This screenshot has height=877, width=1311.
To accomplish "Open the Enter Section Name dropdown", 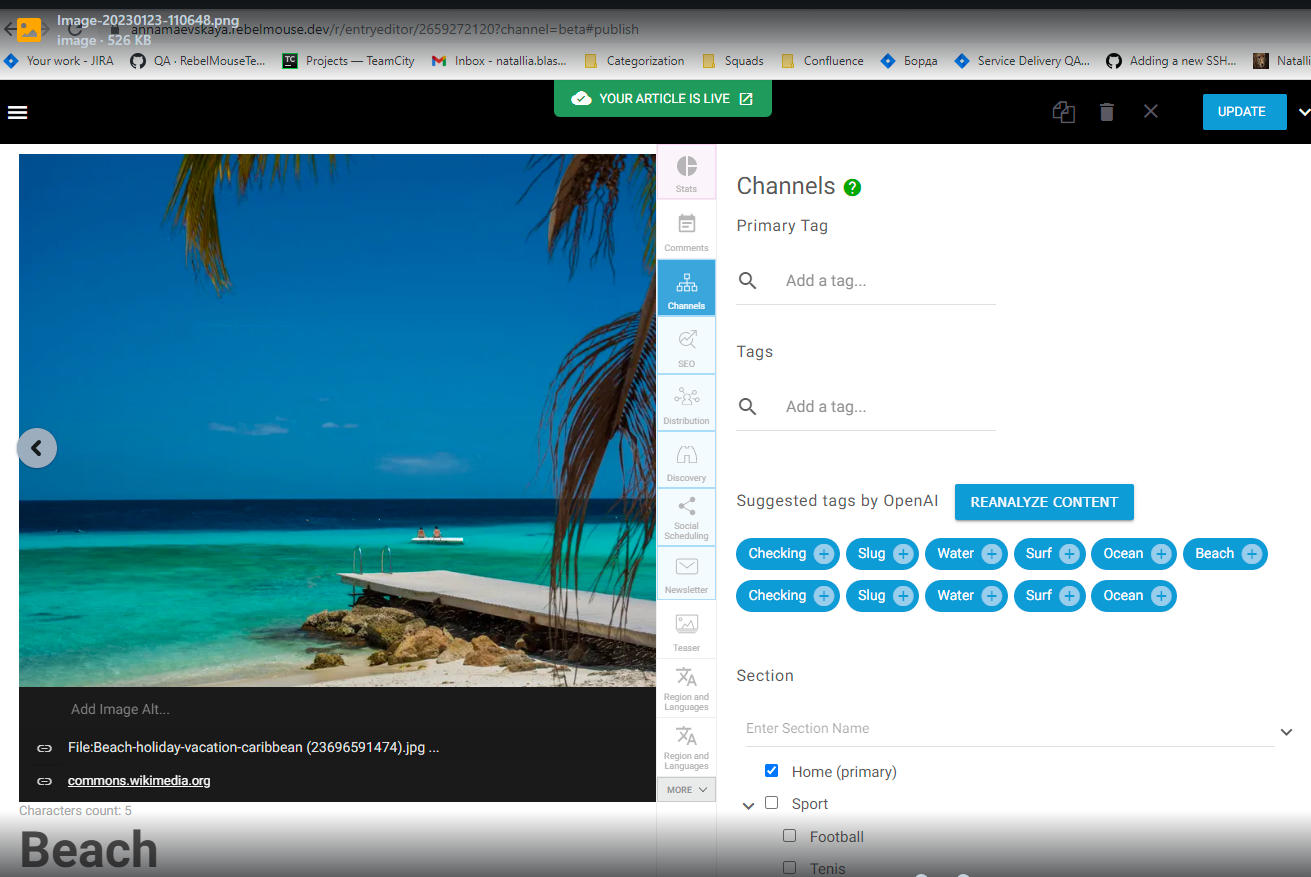I will (1286, 731).
